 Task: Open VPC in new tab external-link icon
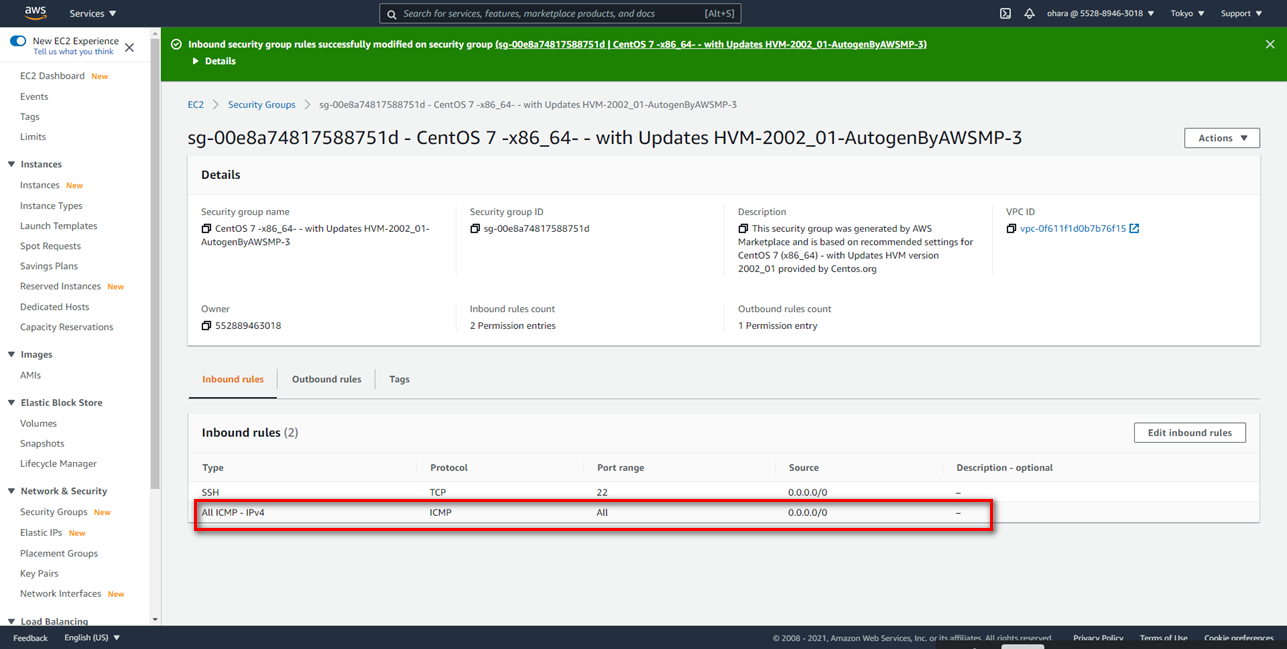tap(1134, 228)
